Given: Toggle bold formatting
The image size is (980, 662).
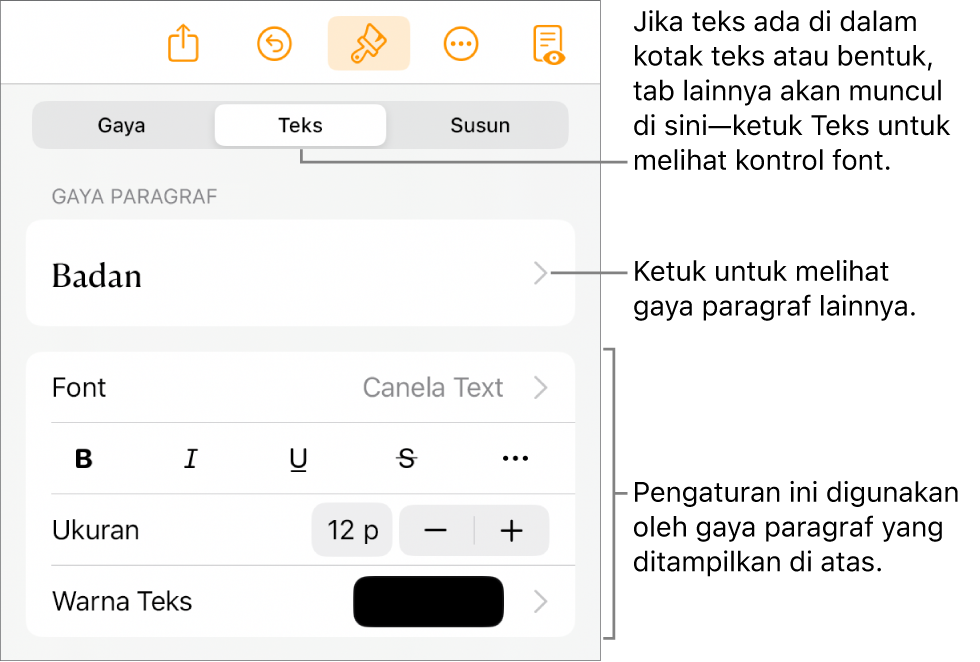Looking at the screenshot, I should 84,458.
